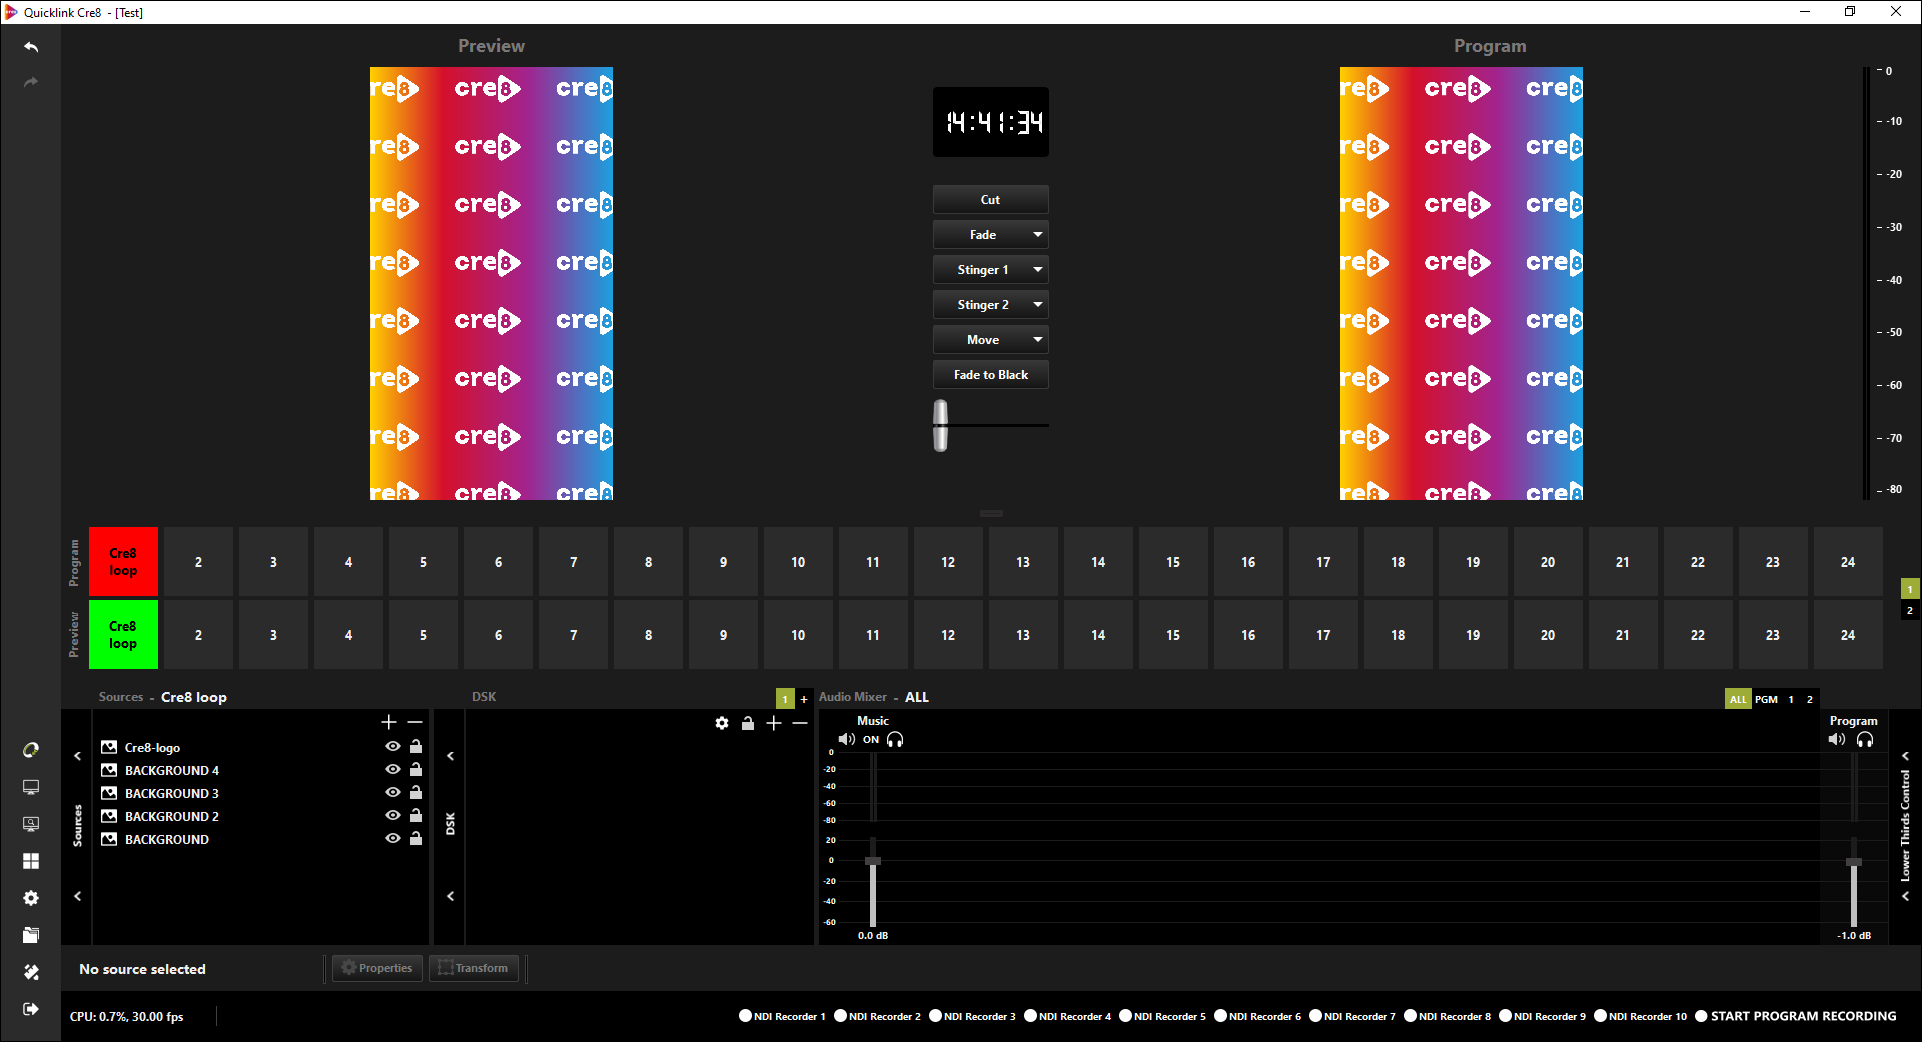1922x1042 pixels.
Task: Enable headphone monitoring on Music channel
Action: [895, 740]
